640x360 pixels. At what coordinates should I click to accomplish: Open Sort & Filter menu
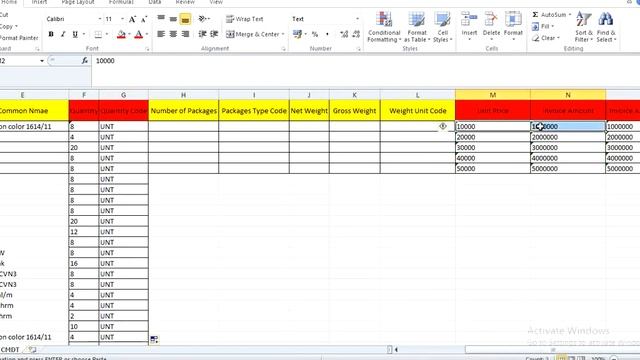[x=584, y=27]
